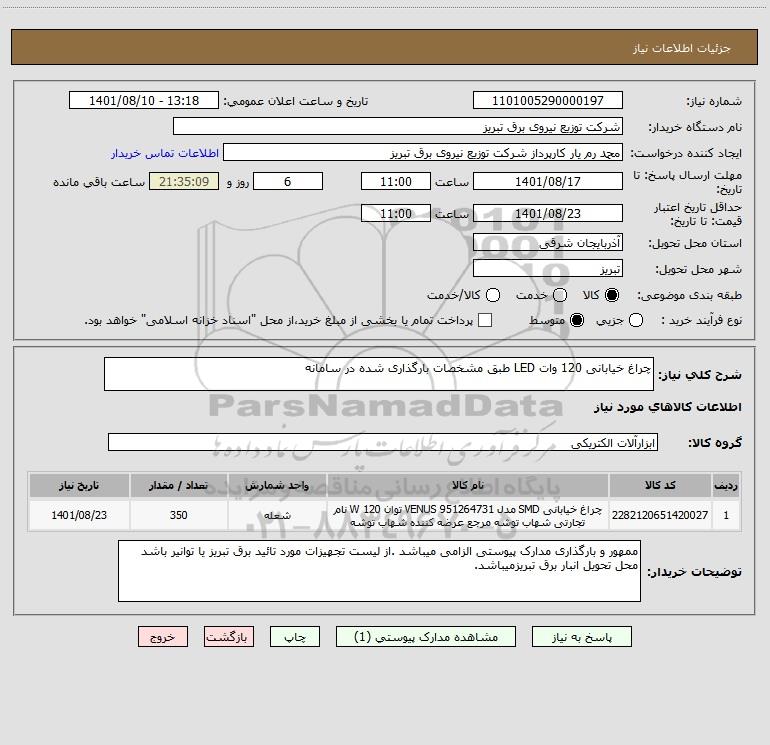Click the خروج exit button

(x=163, y=636)
